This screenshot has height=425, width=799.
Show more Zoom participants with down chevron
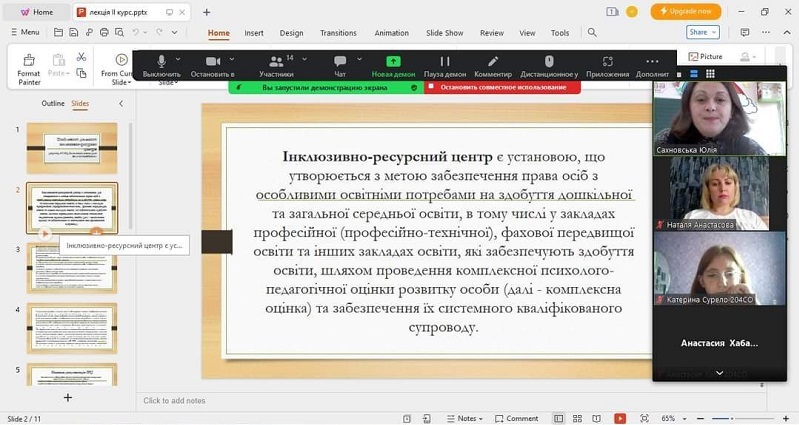720,373
